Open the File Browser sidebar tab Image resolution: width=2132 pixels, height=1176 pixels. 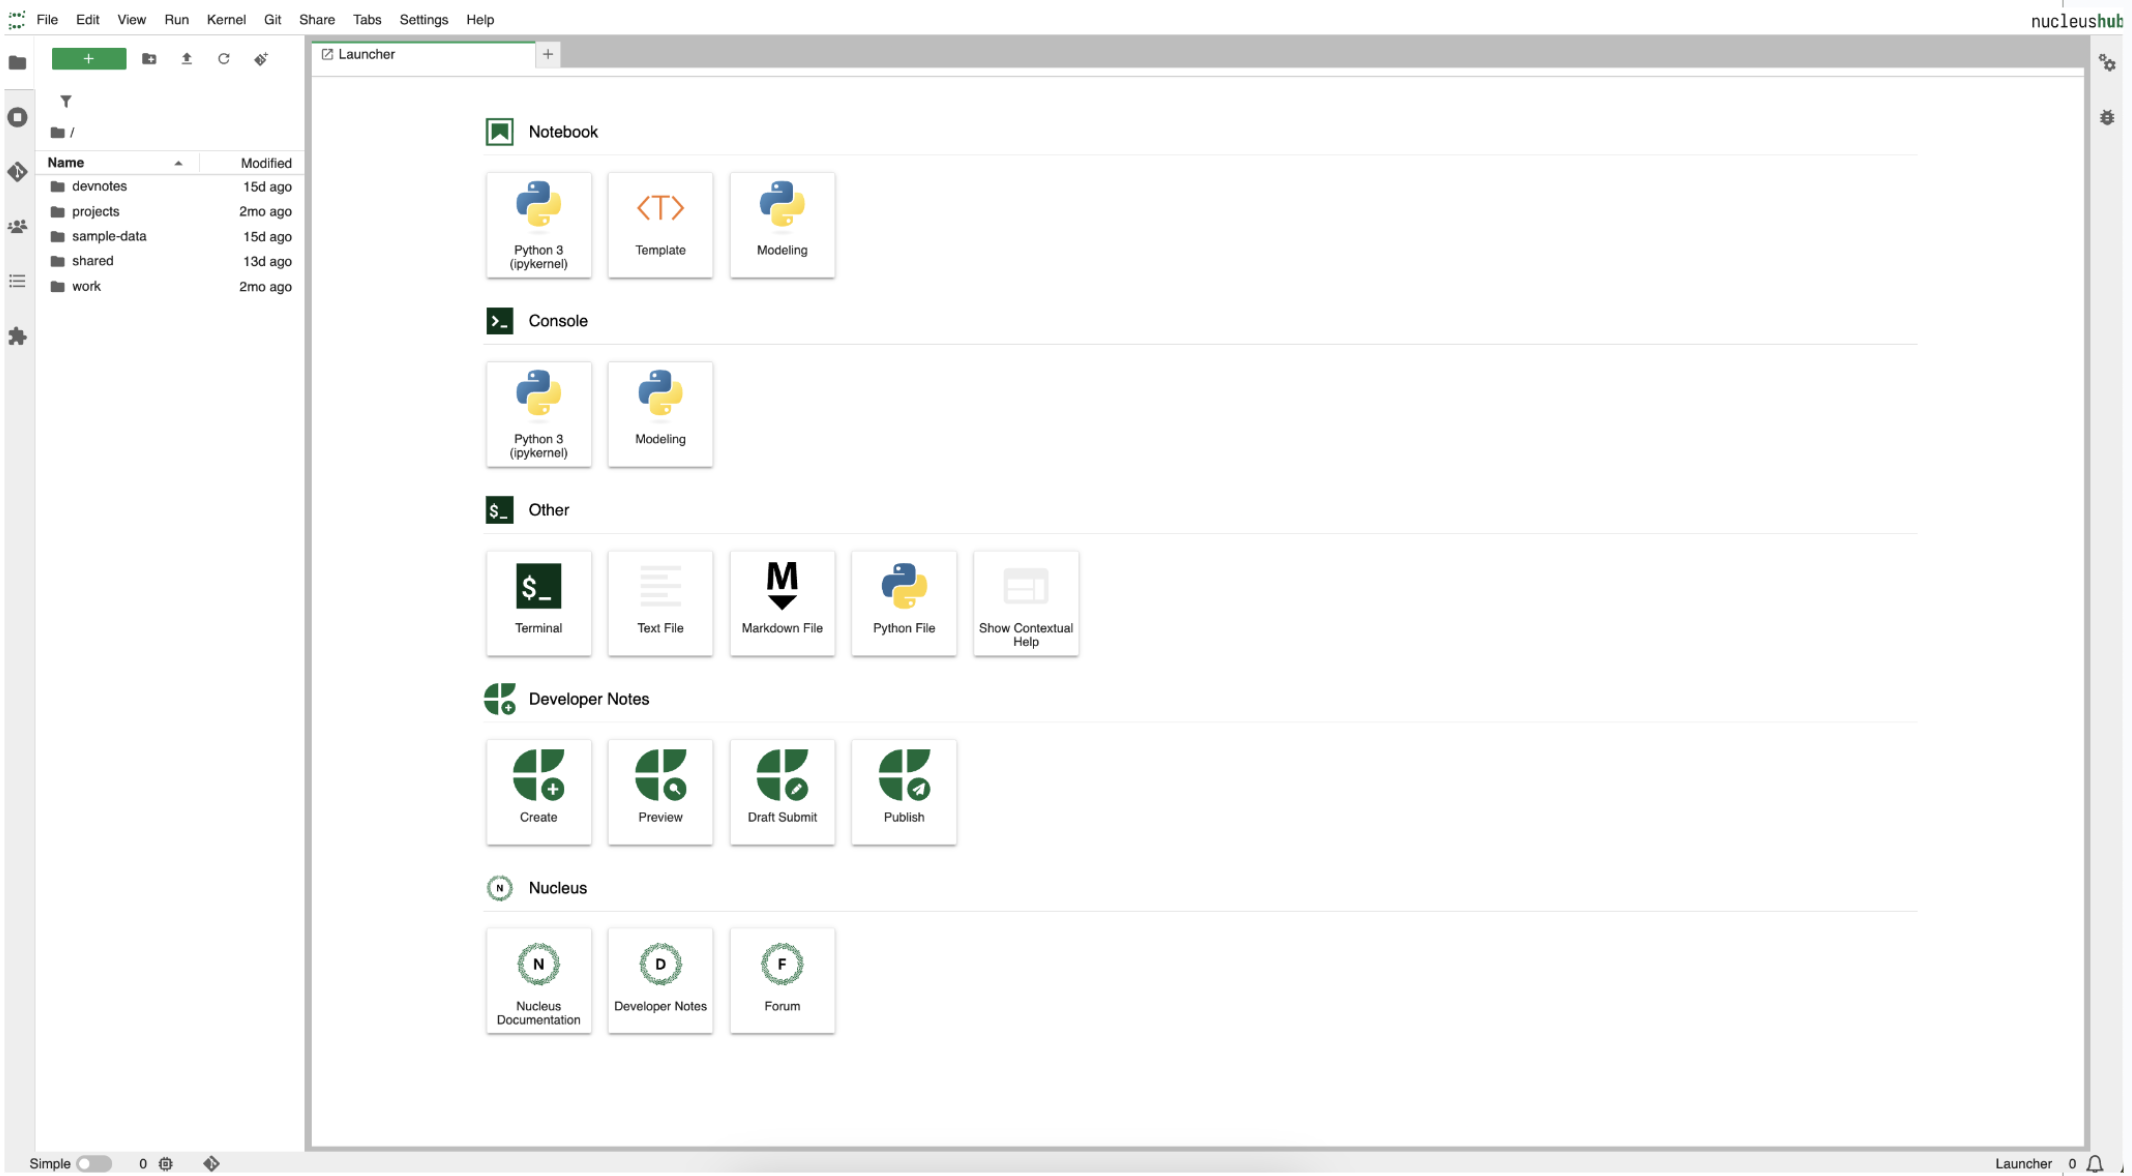coord(17,62)
